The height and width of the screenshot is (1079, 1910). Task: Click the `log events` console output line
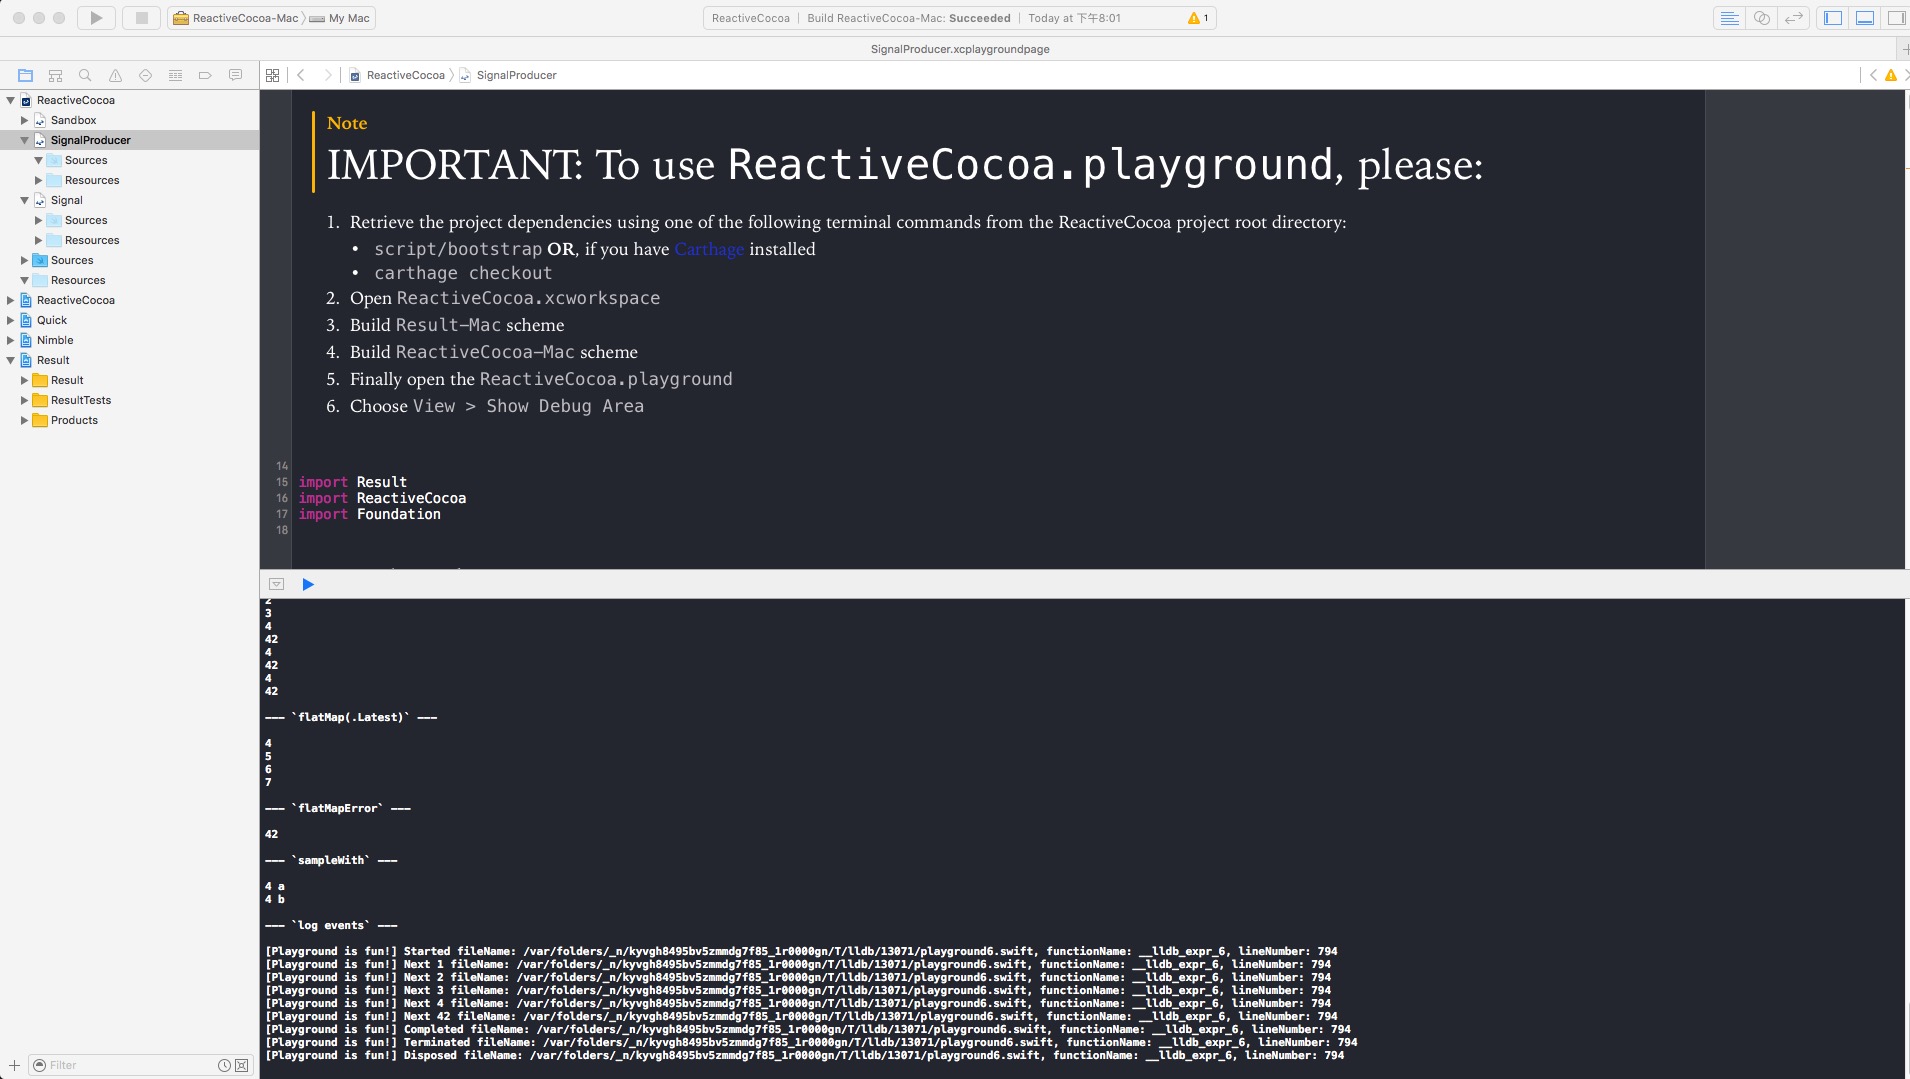(x=331, y=925)
